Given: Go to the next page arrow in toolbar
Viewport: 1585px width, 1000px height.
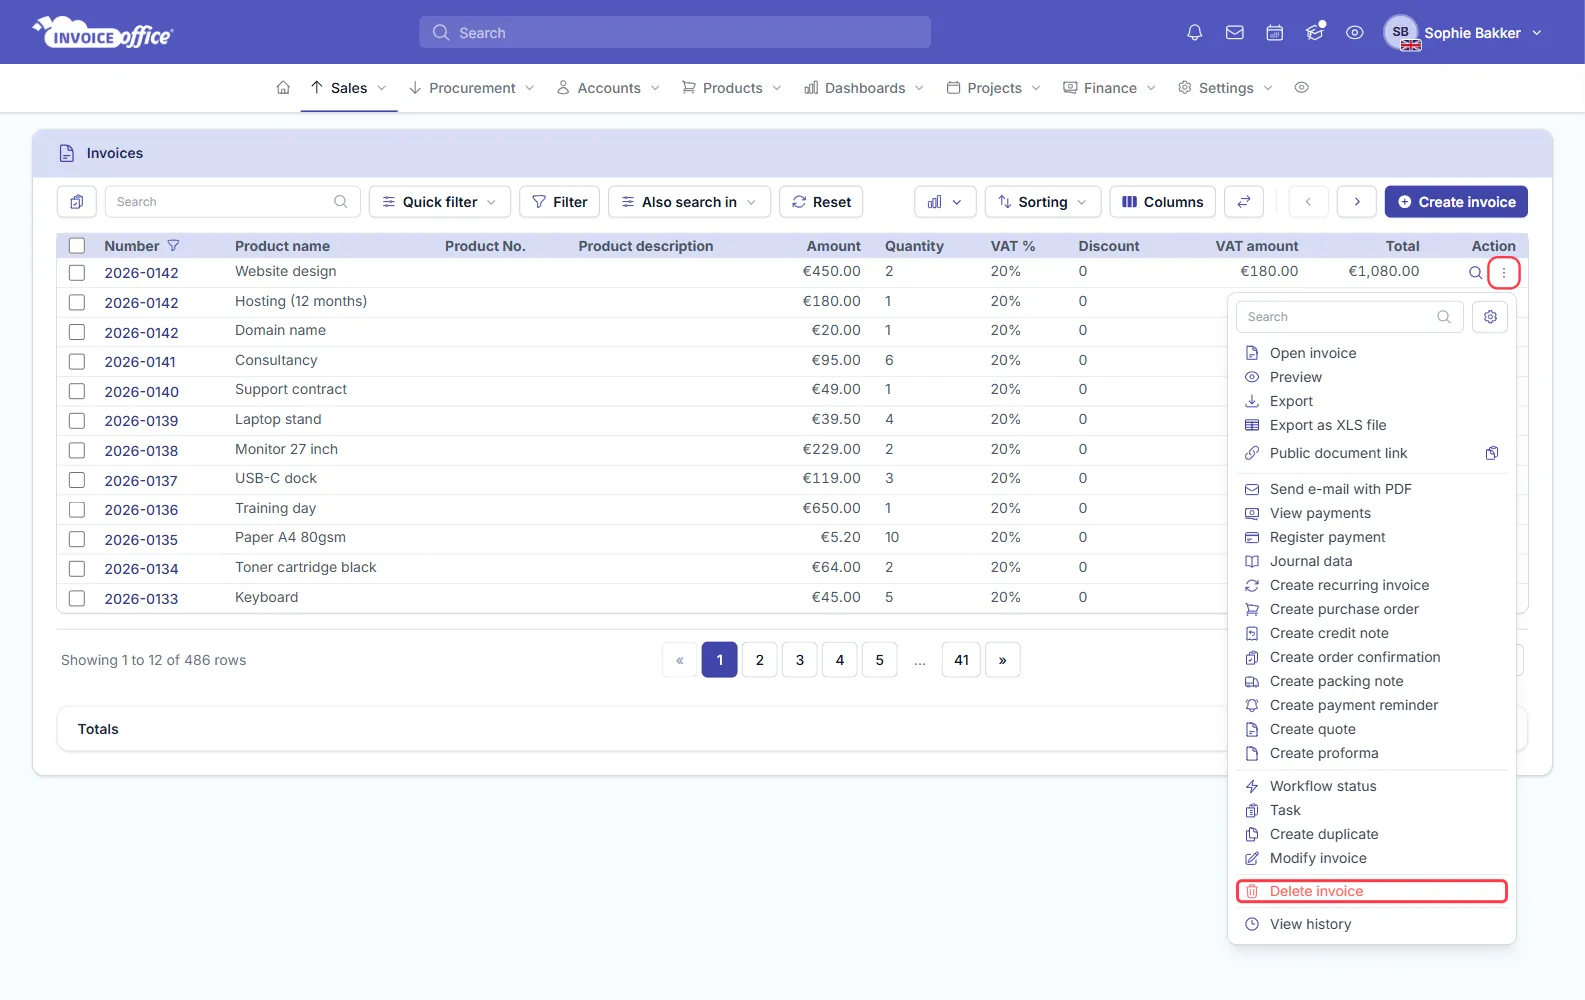Looking at the screenshot, I should coord(1357,202).
